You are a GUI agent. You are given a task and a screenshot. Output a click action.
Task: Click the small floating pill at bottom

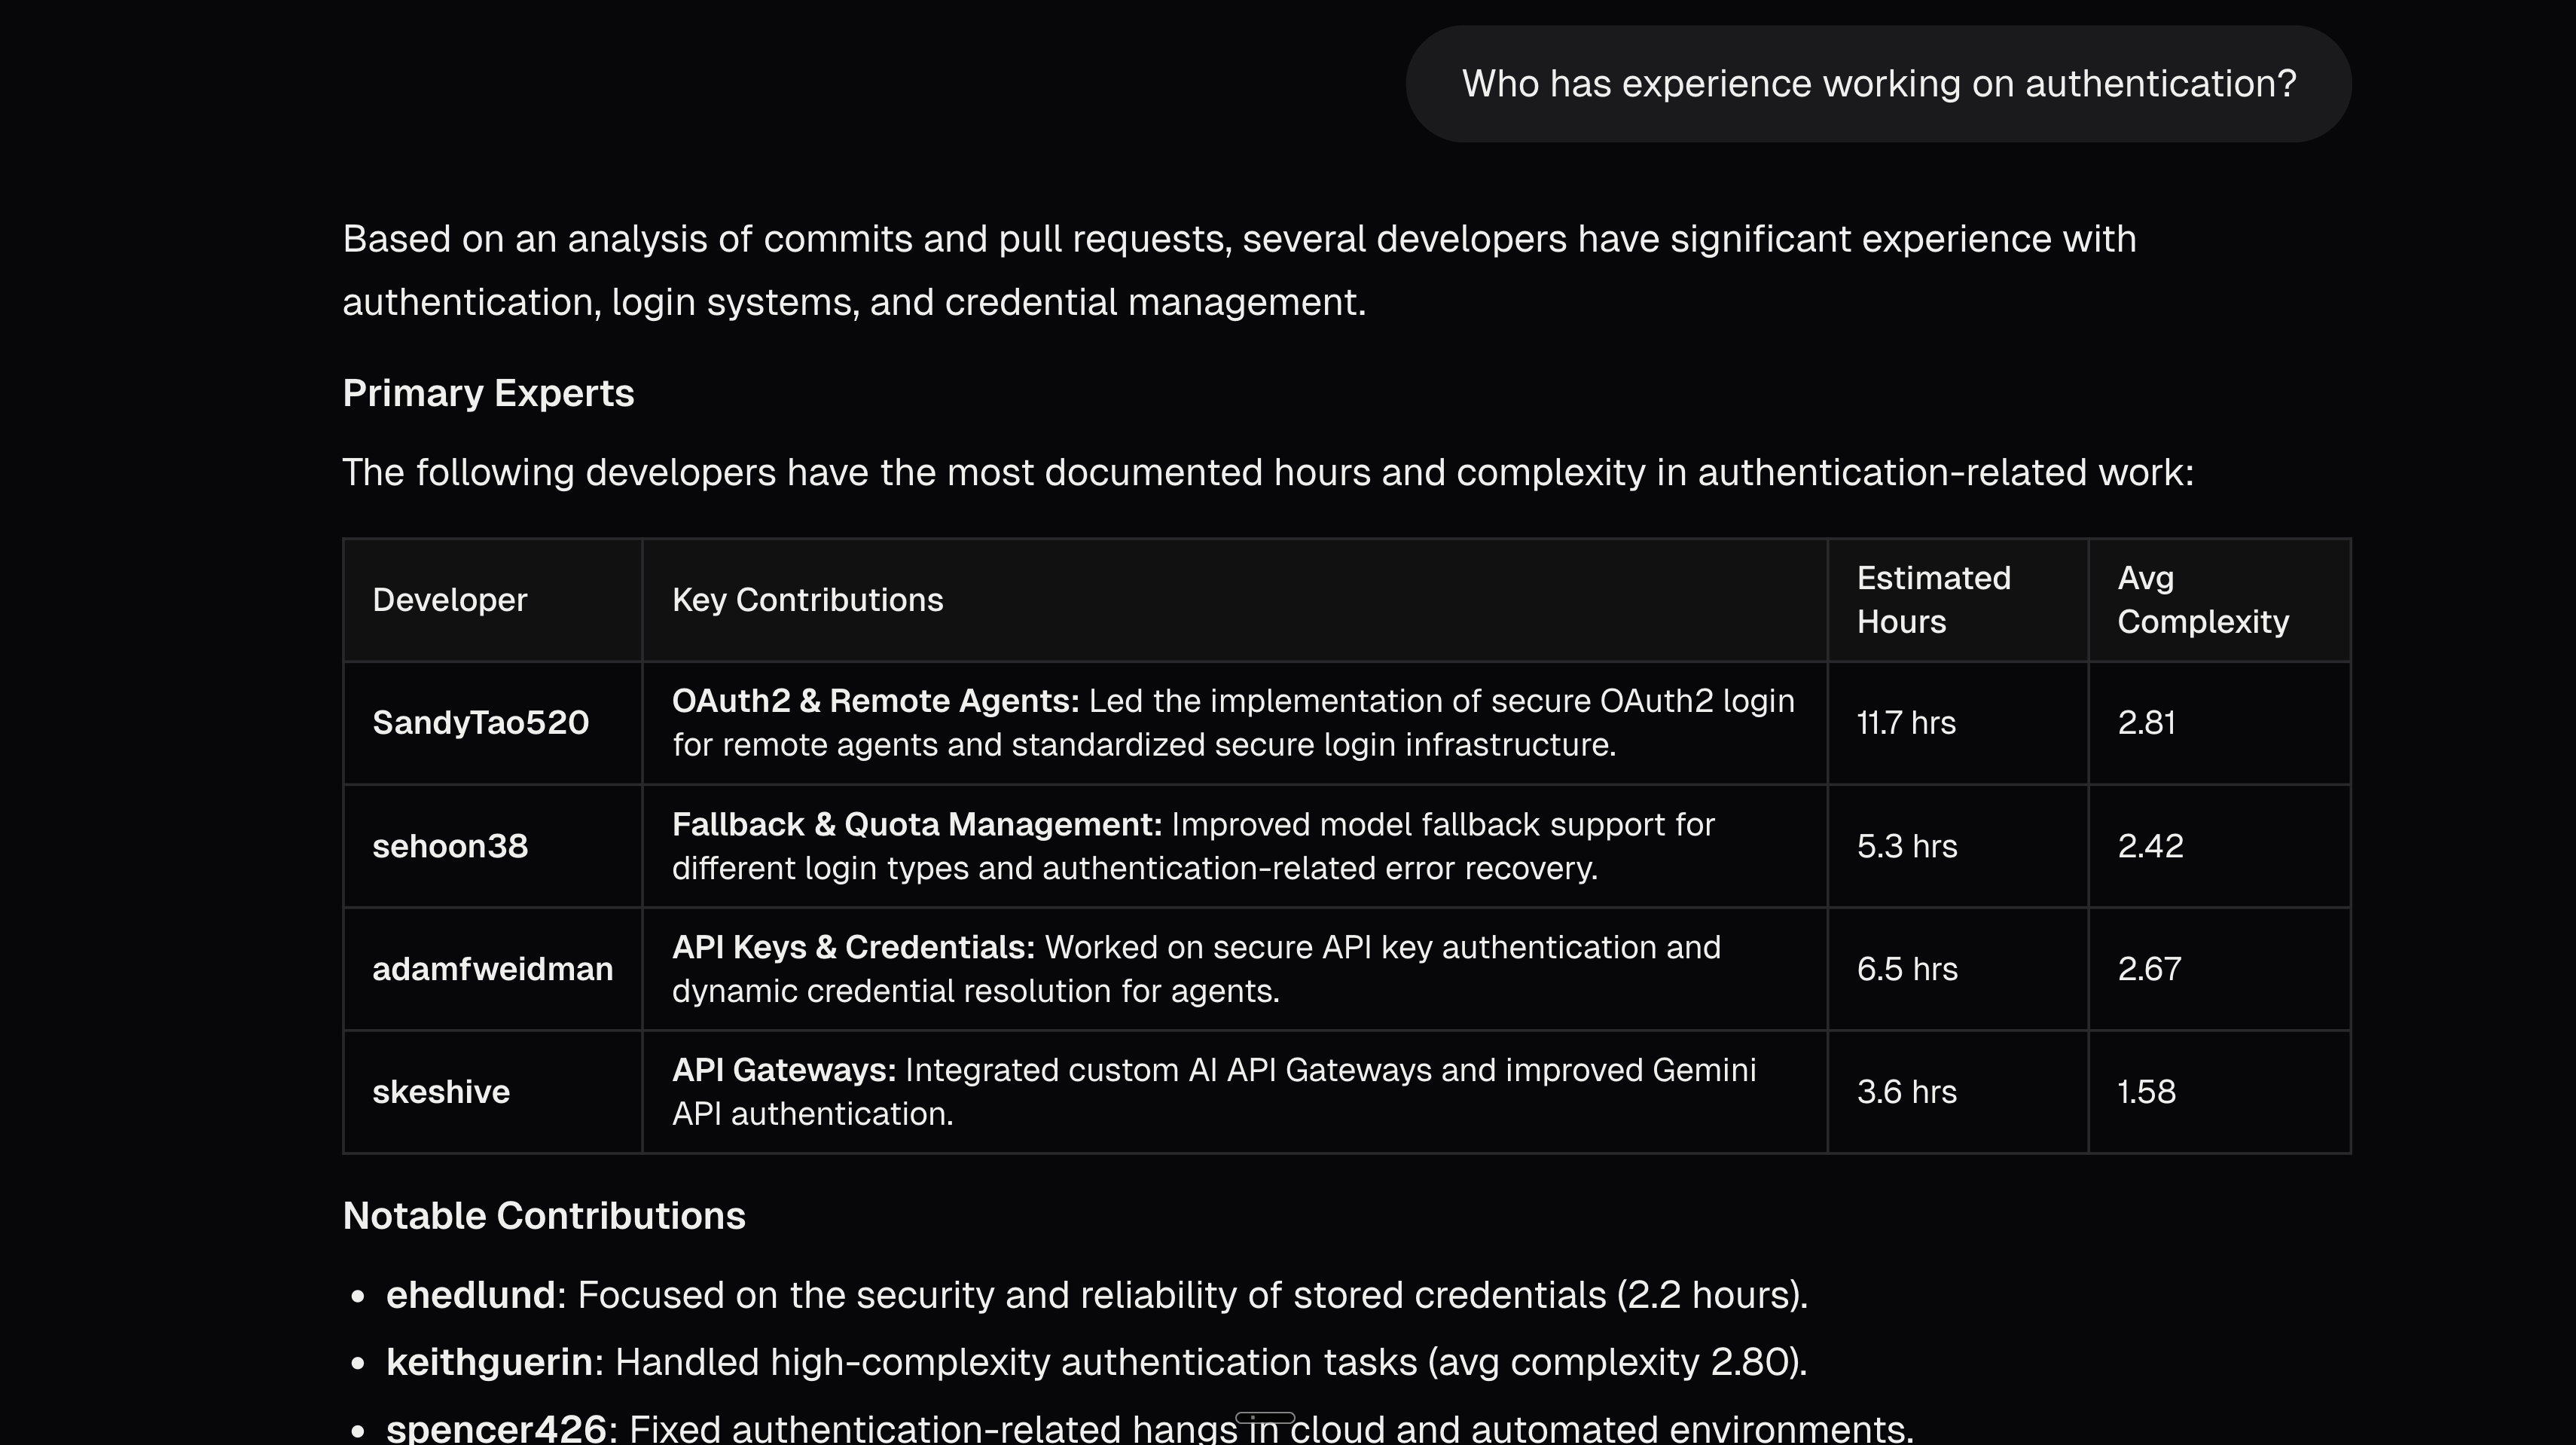click(1265, 1418)
